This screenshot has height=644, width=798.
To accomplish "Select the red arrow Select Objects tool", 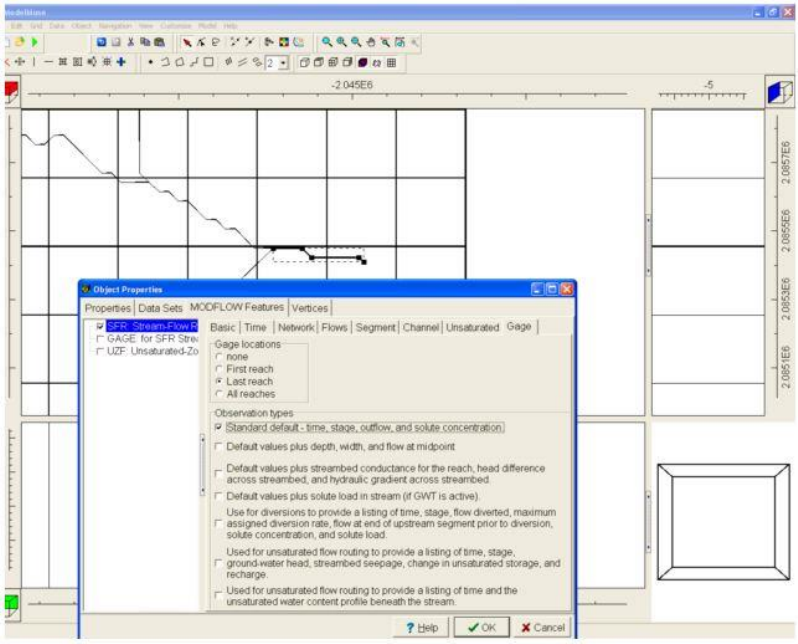I will tap(188, 43).
